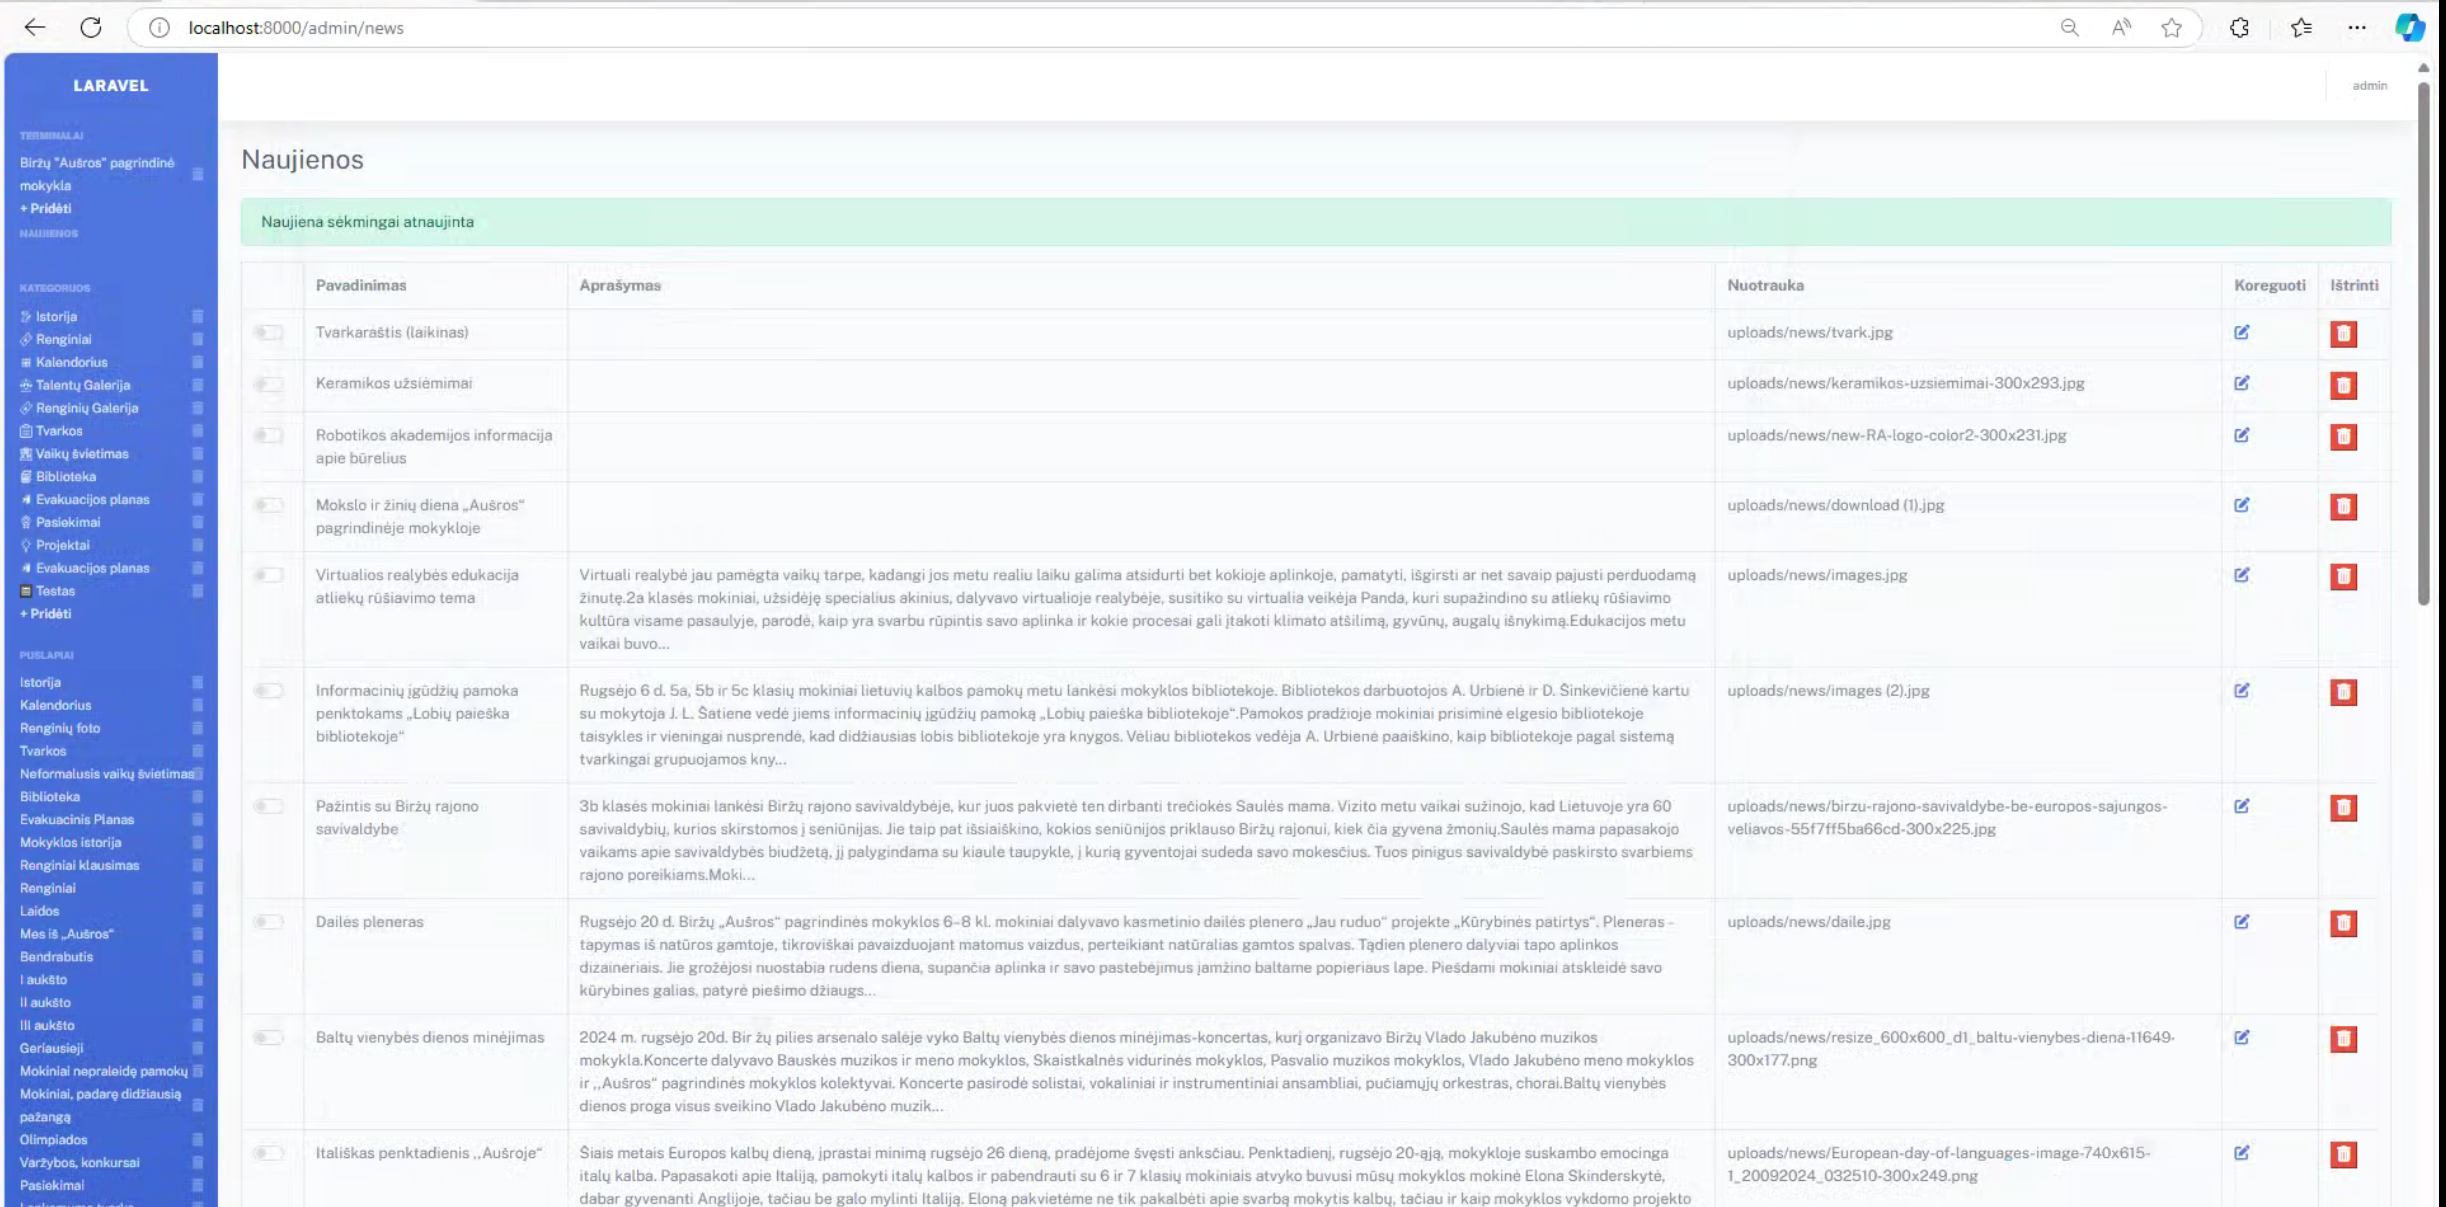The height and width of the screenshot is (1207, 2446).
Task: Select Talentų Galerija category
Action: [x=82, y=385]
